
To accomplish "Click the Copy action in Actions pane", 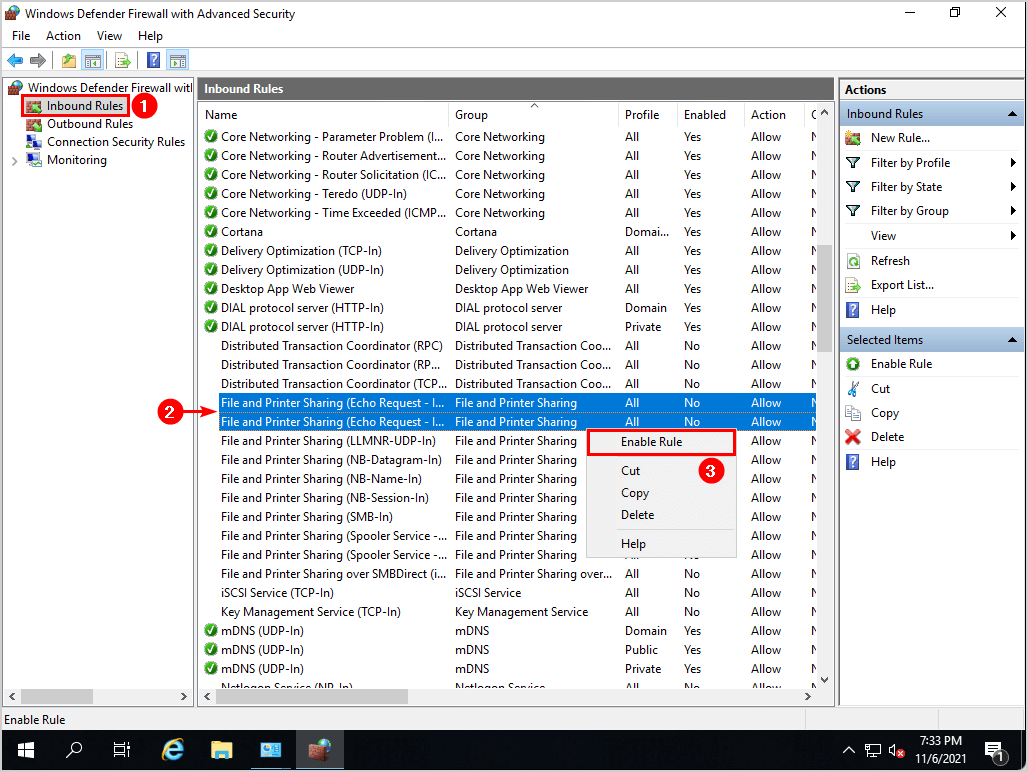I will 884,413.
